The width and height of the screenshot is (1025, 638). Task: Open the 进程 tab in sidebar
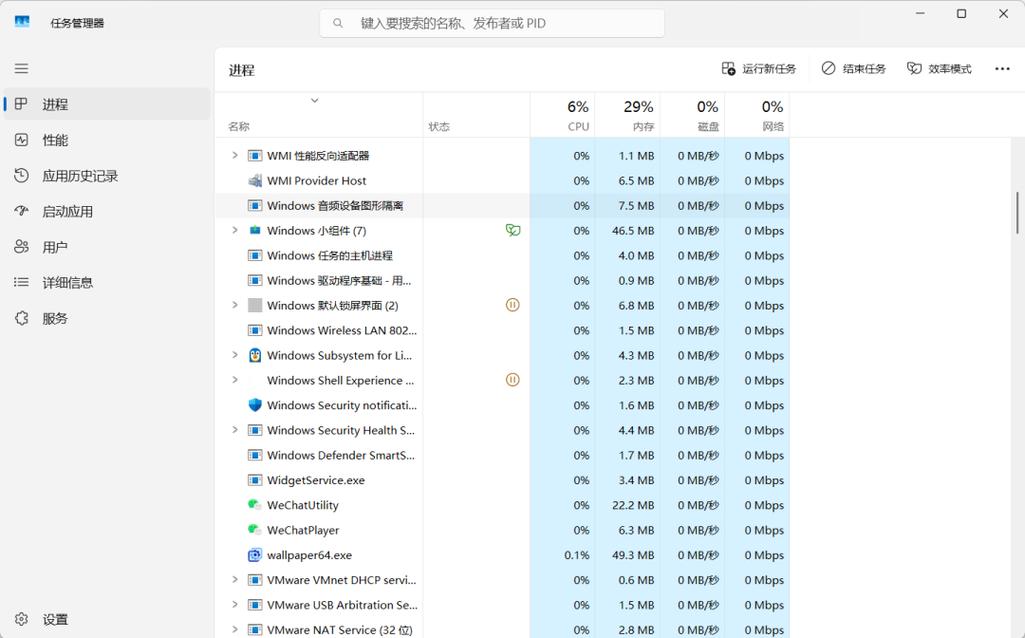pyautogui.click(x=107, y=104)
